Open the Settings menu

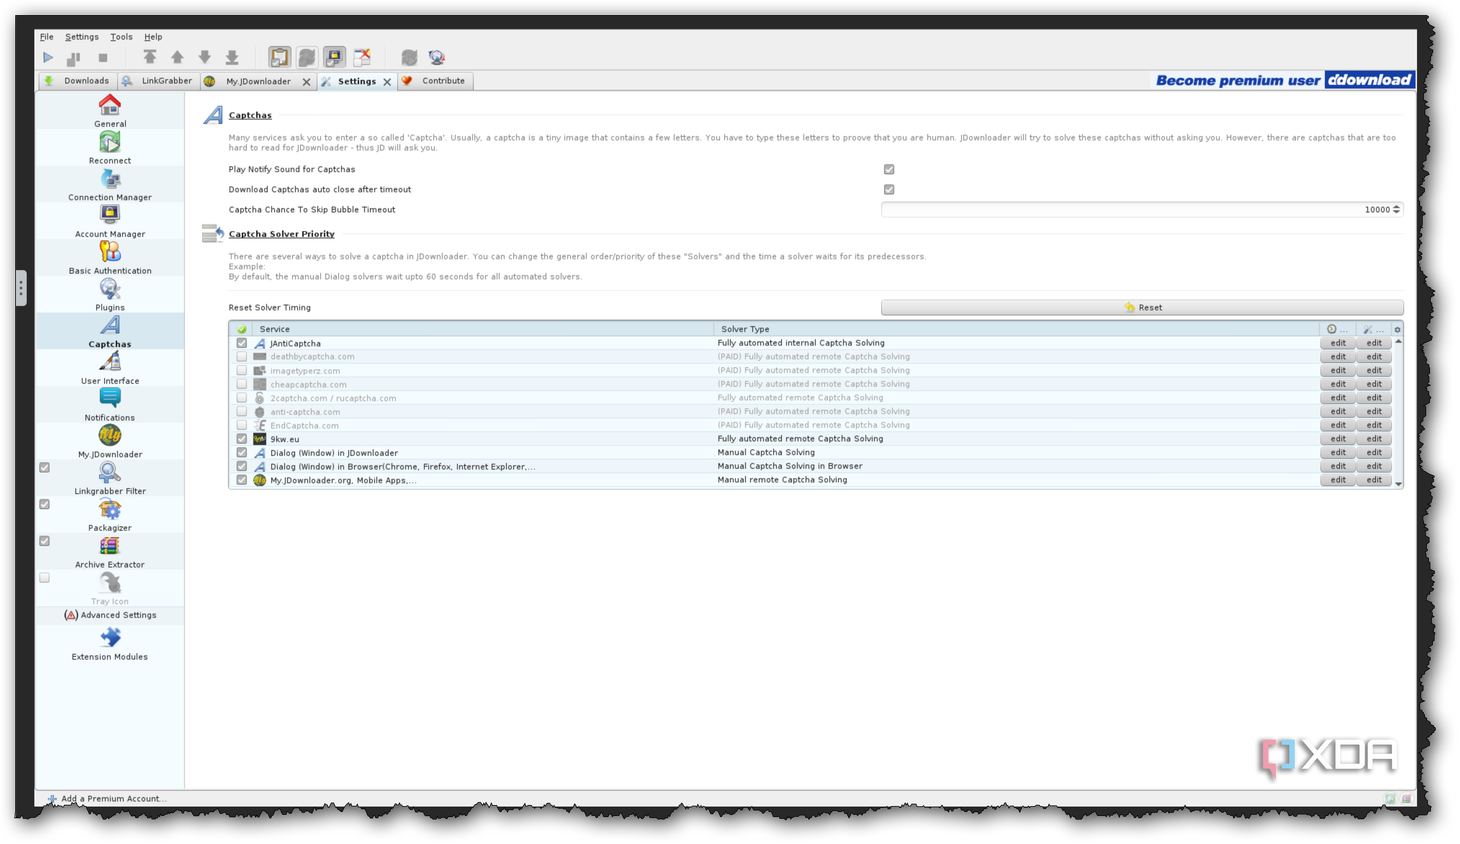pos(82,37)
